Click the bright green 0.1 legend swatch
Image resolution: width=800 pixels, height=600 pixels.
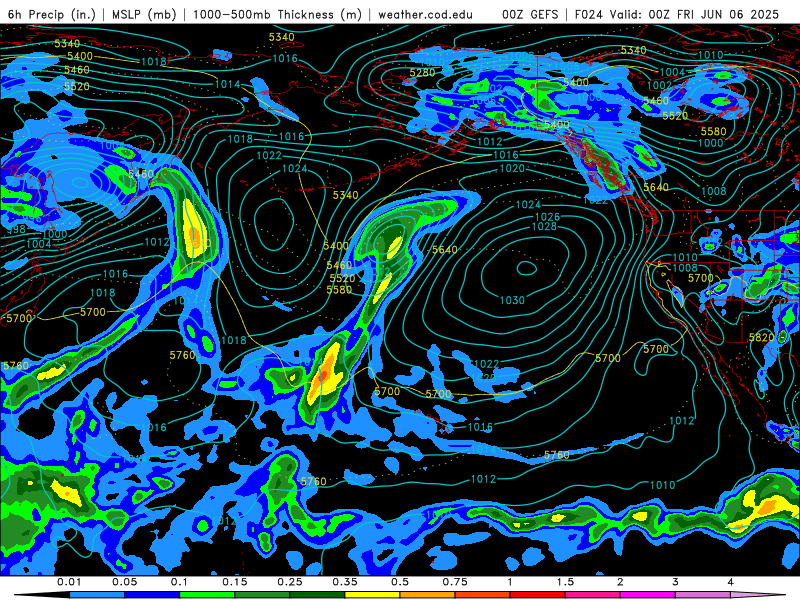coord(207,595)
